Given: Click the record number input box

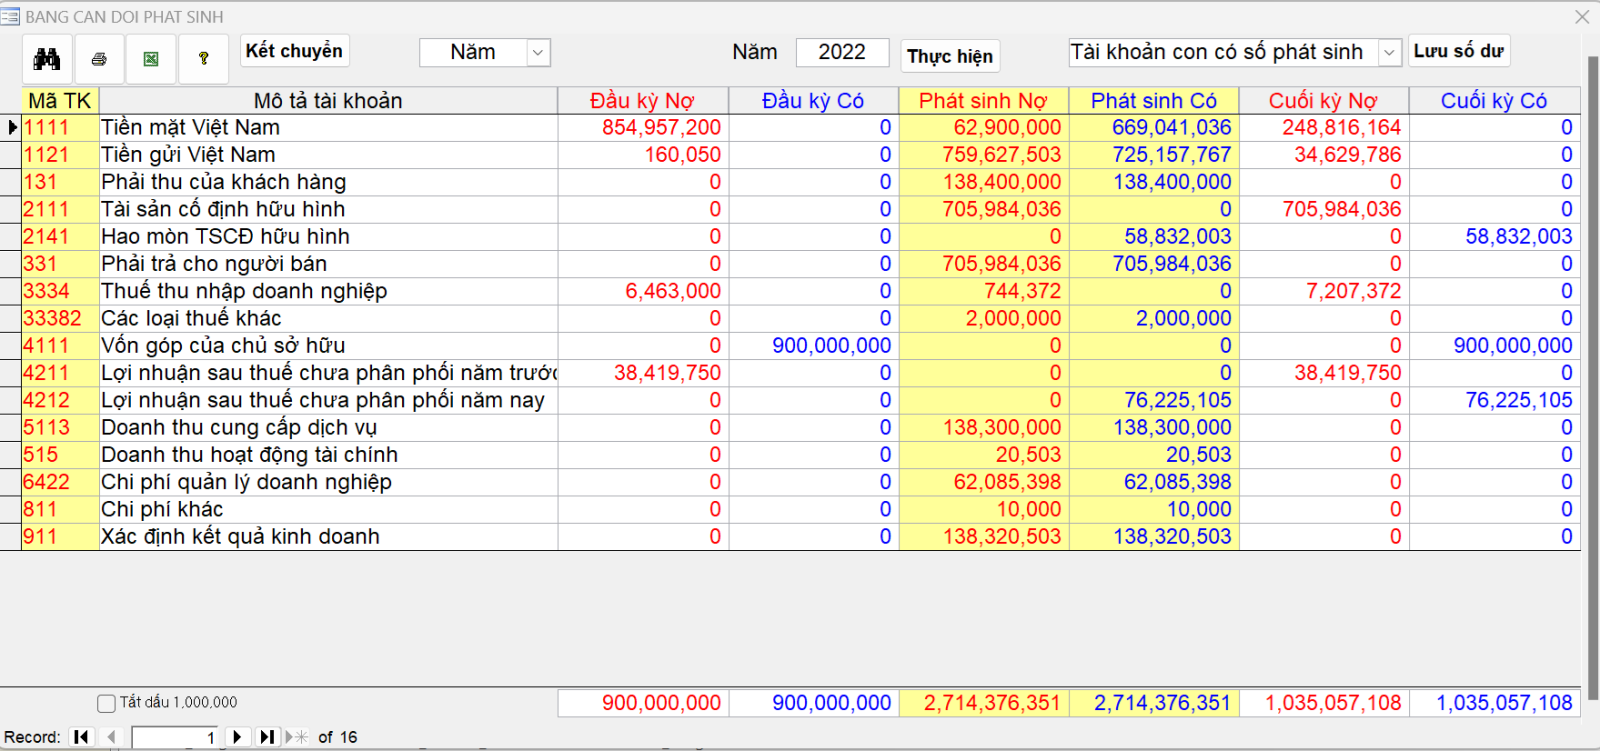Looking at the screenshot, I should point(176,737).
